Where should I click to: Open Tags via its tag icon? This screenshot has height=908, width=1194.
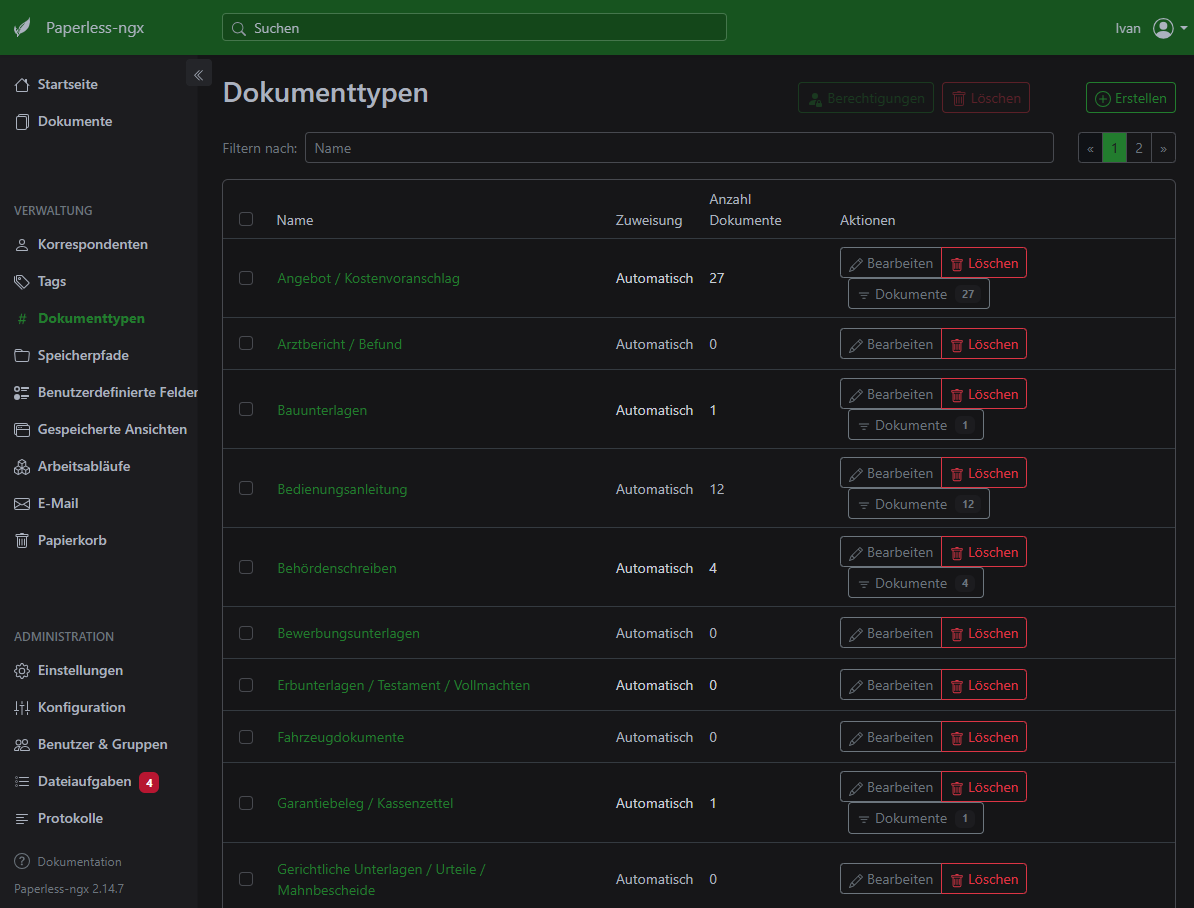21,281
